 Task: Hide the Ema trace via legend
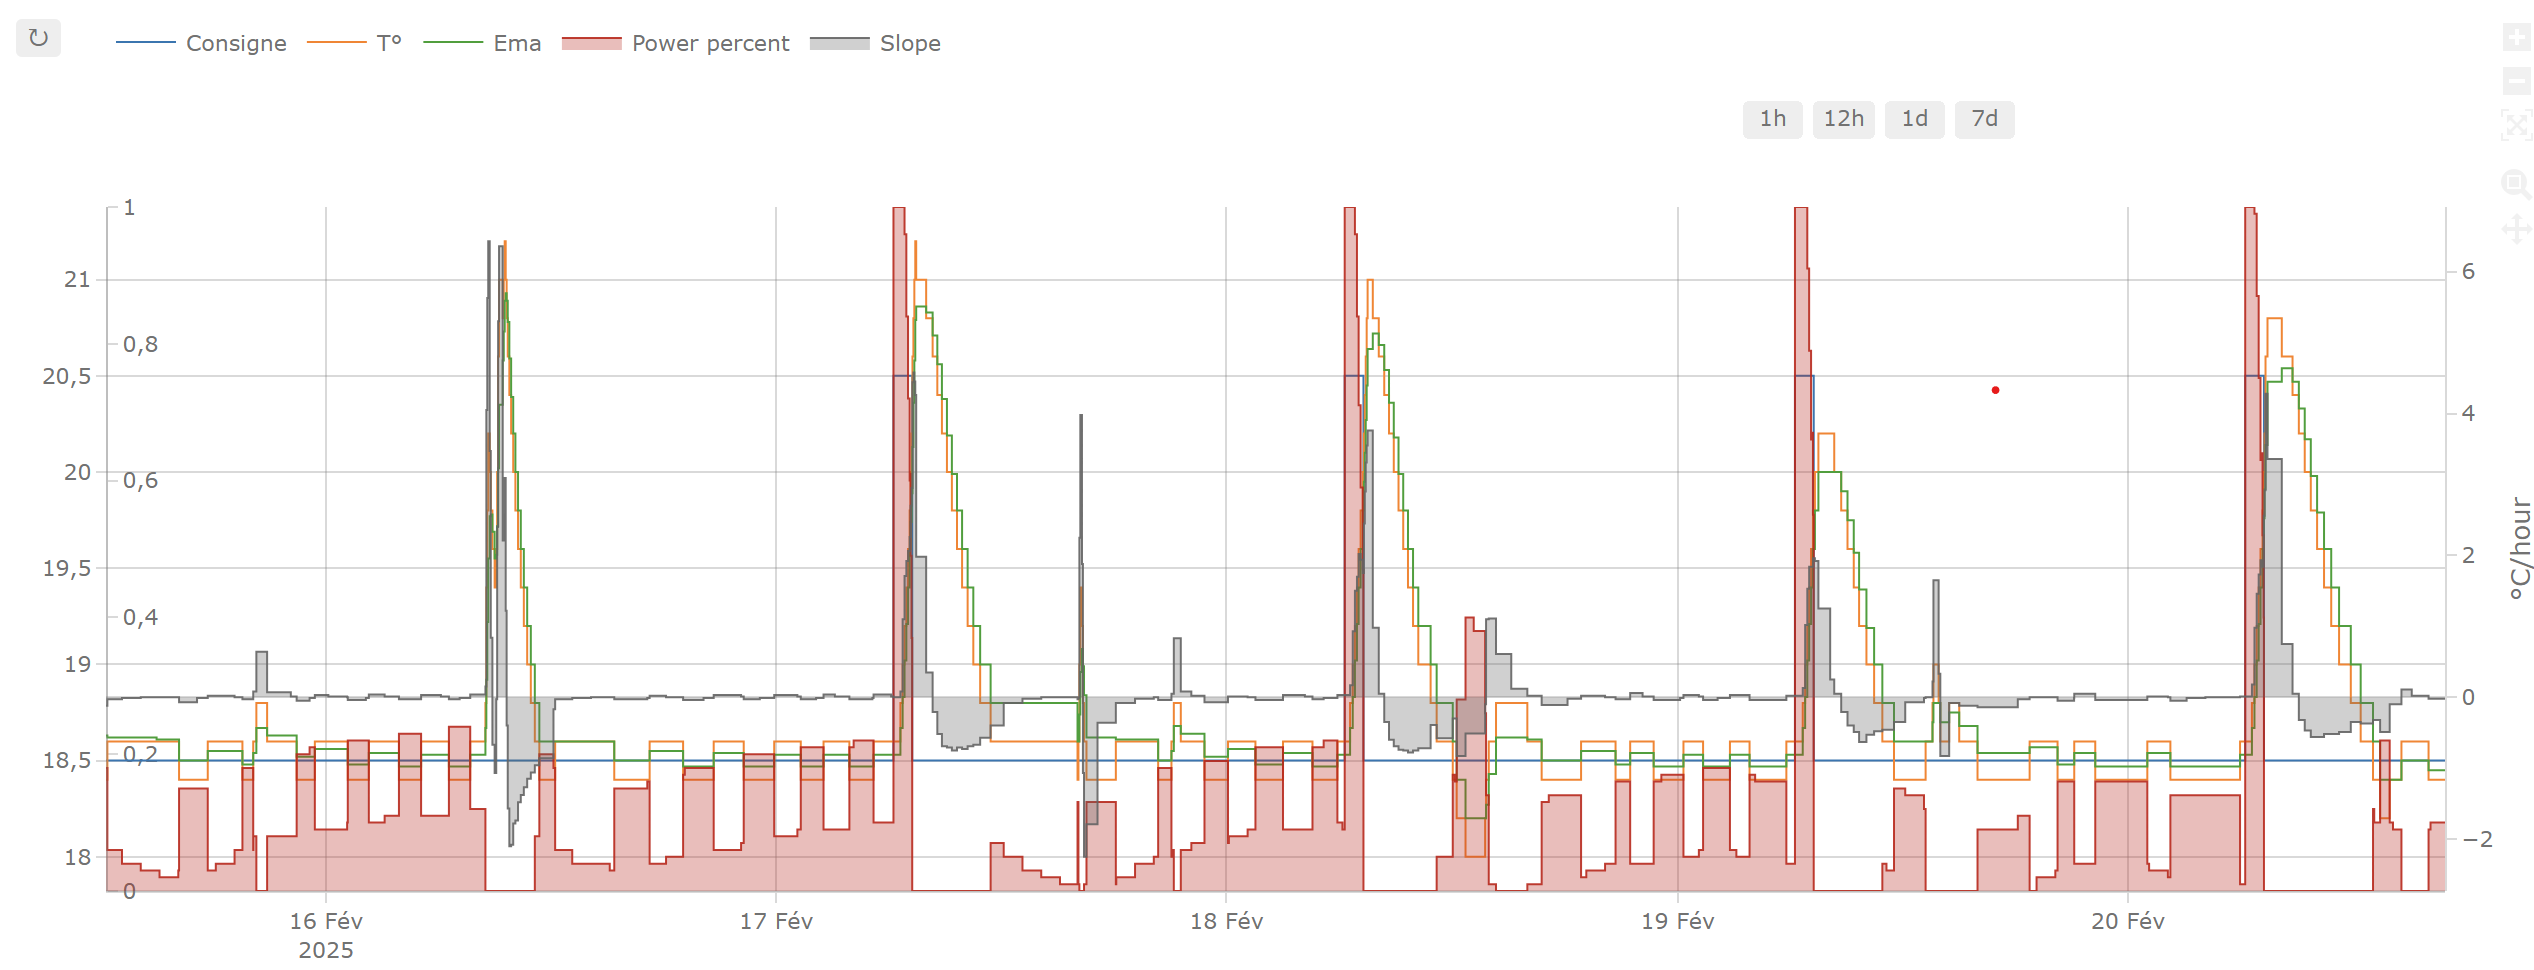click(516, 44)
